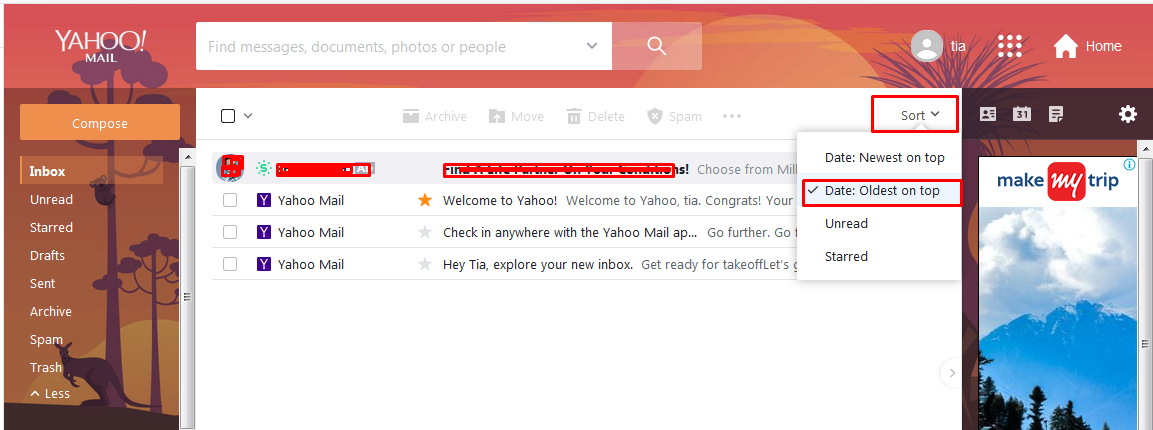Screen dimensions: 1153x430
Task: Open the MakeMyTrip advertisement
Action: tap(1057, 294)
